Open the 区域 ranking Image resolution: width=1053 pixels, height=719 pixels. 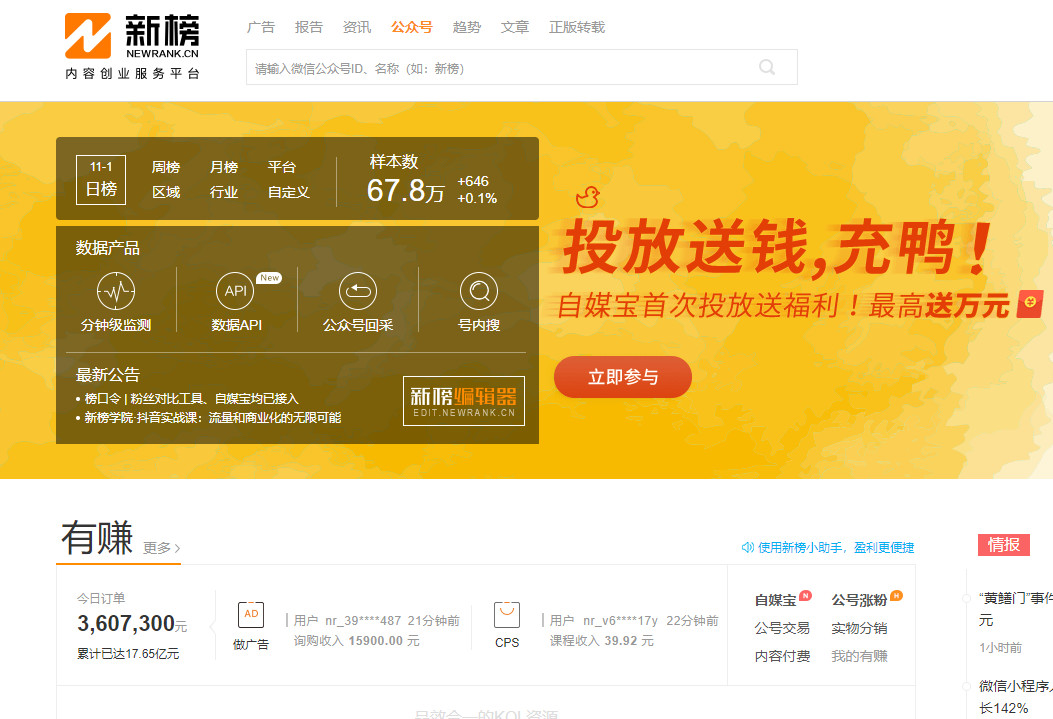click(166, 193)
